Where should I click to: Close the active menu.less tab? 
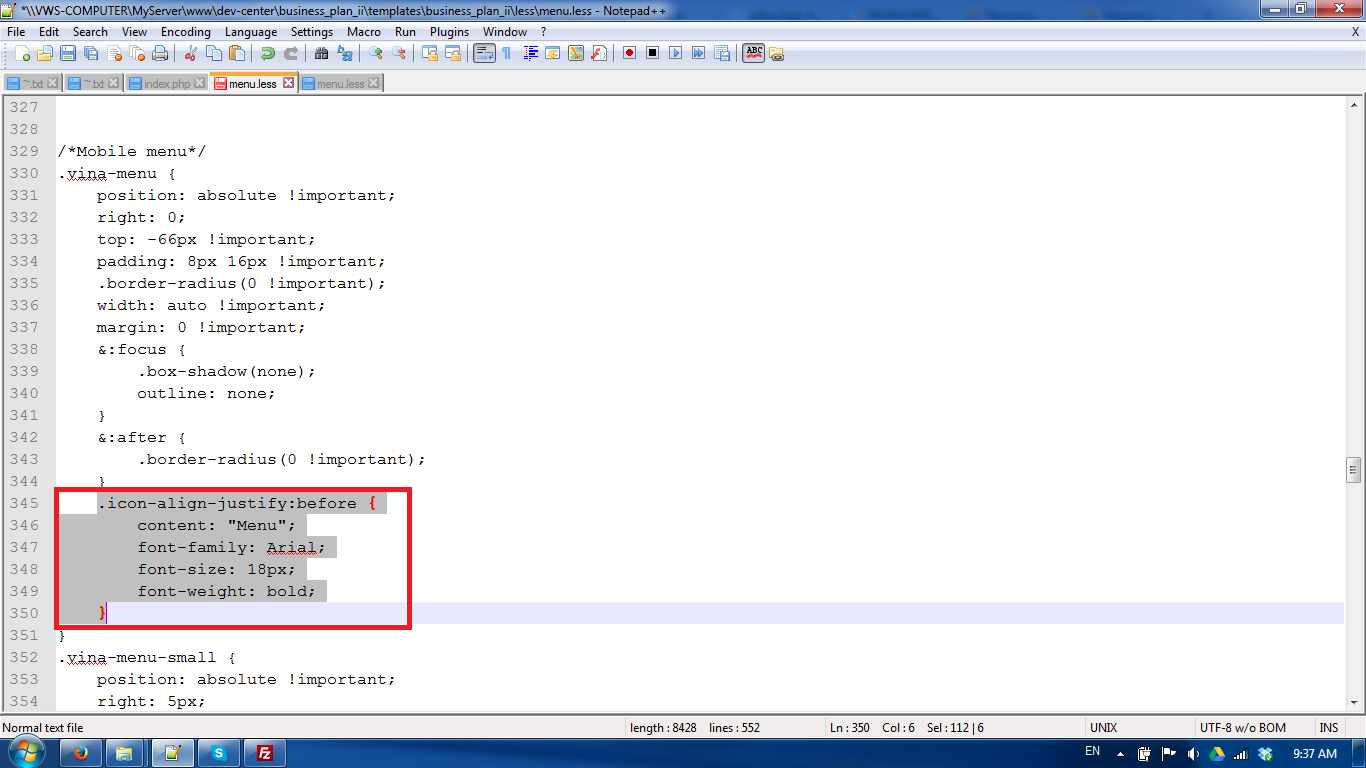289,83
